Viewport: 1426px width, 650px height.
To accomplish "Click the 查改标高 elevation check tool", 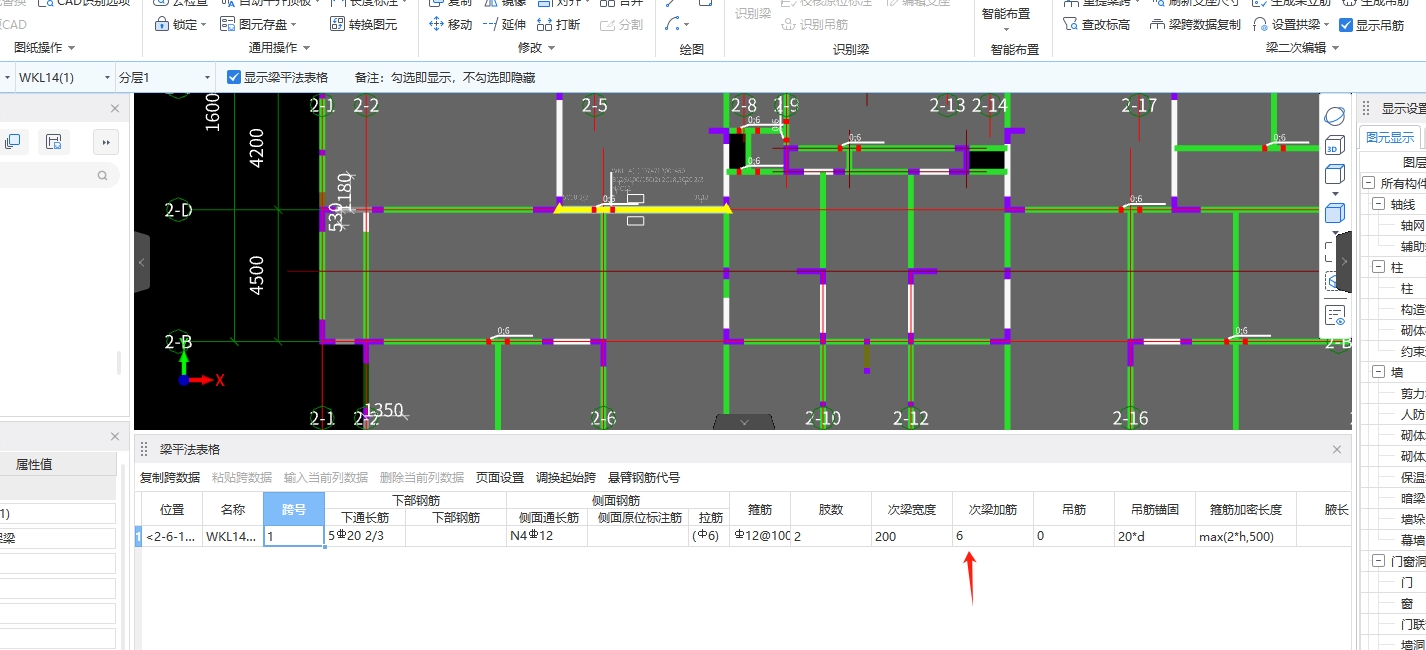I will [1097, 24].
